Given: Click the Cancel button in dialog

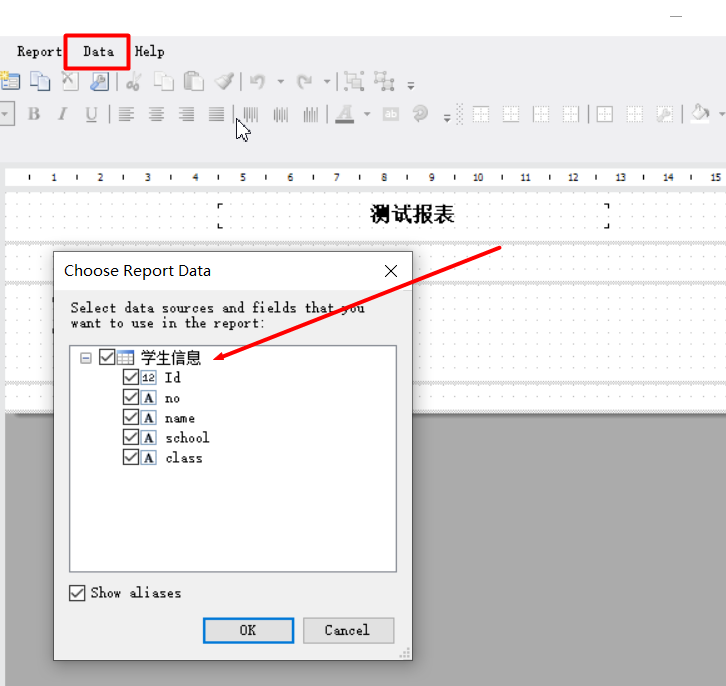Looking at the screenshot, I should [x=347, y=630].
